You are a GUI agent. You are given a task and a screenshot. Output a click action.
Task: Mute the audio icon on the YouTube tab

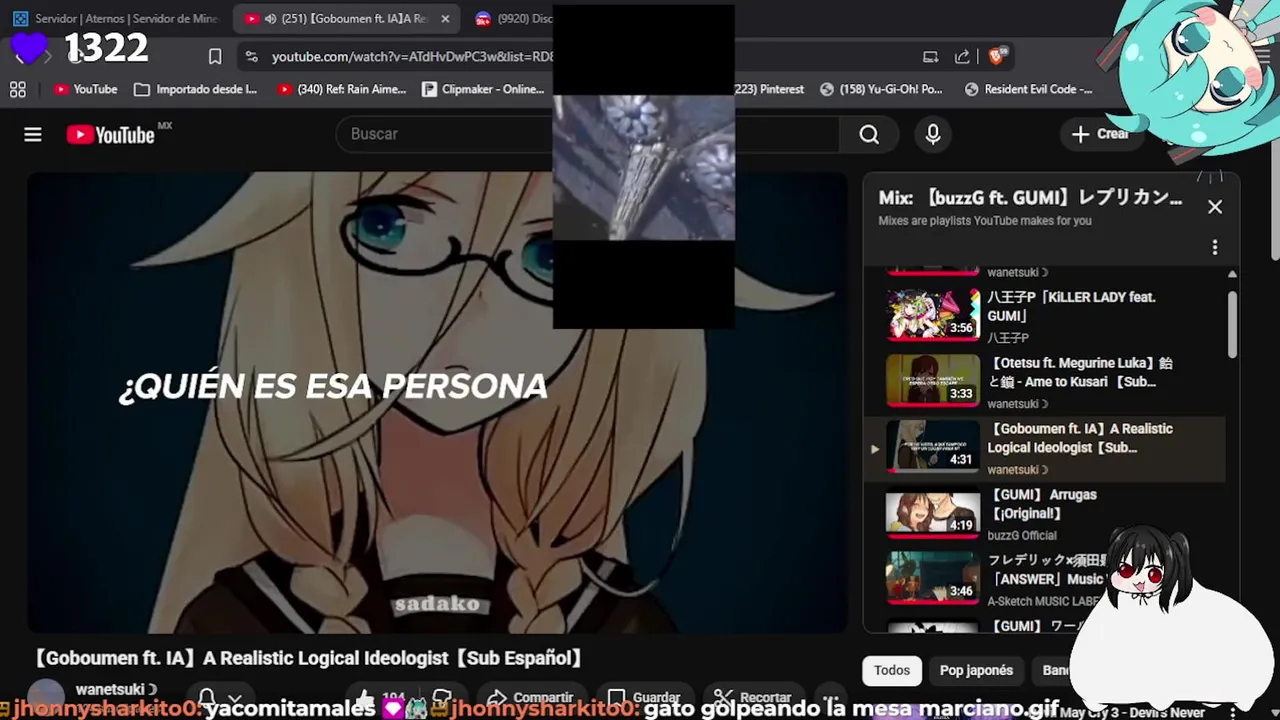point(271,19)
